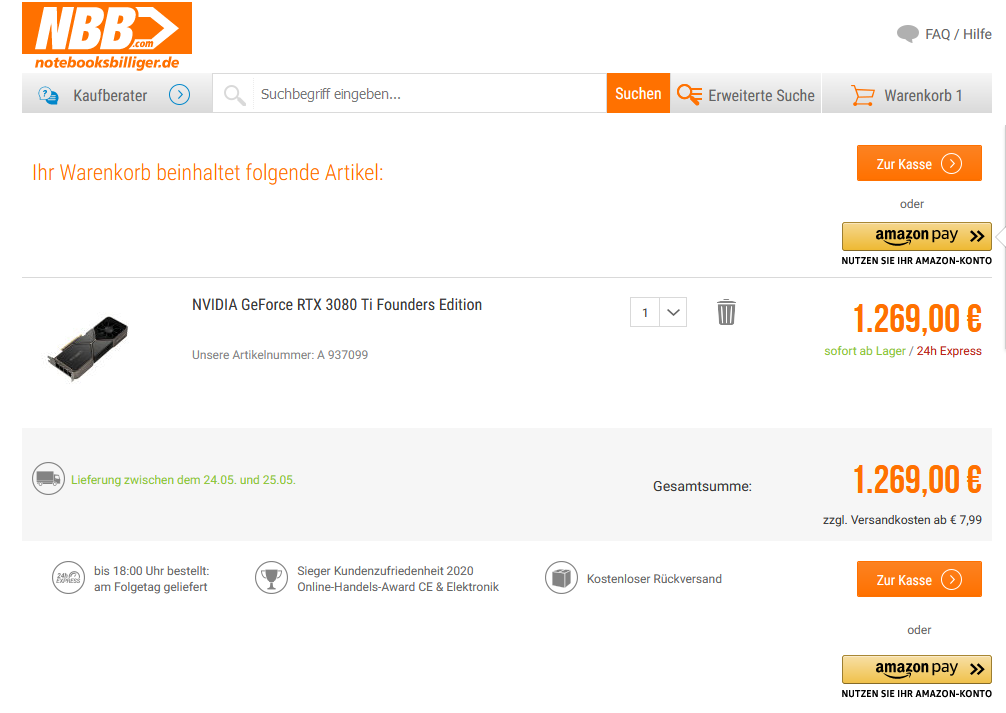This screenshot has width=1006, height=713.
Task: Open NVIDIA GeForce RTX 3080 Ti Founders Edition link
Action: (337, 304)
